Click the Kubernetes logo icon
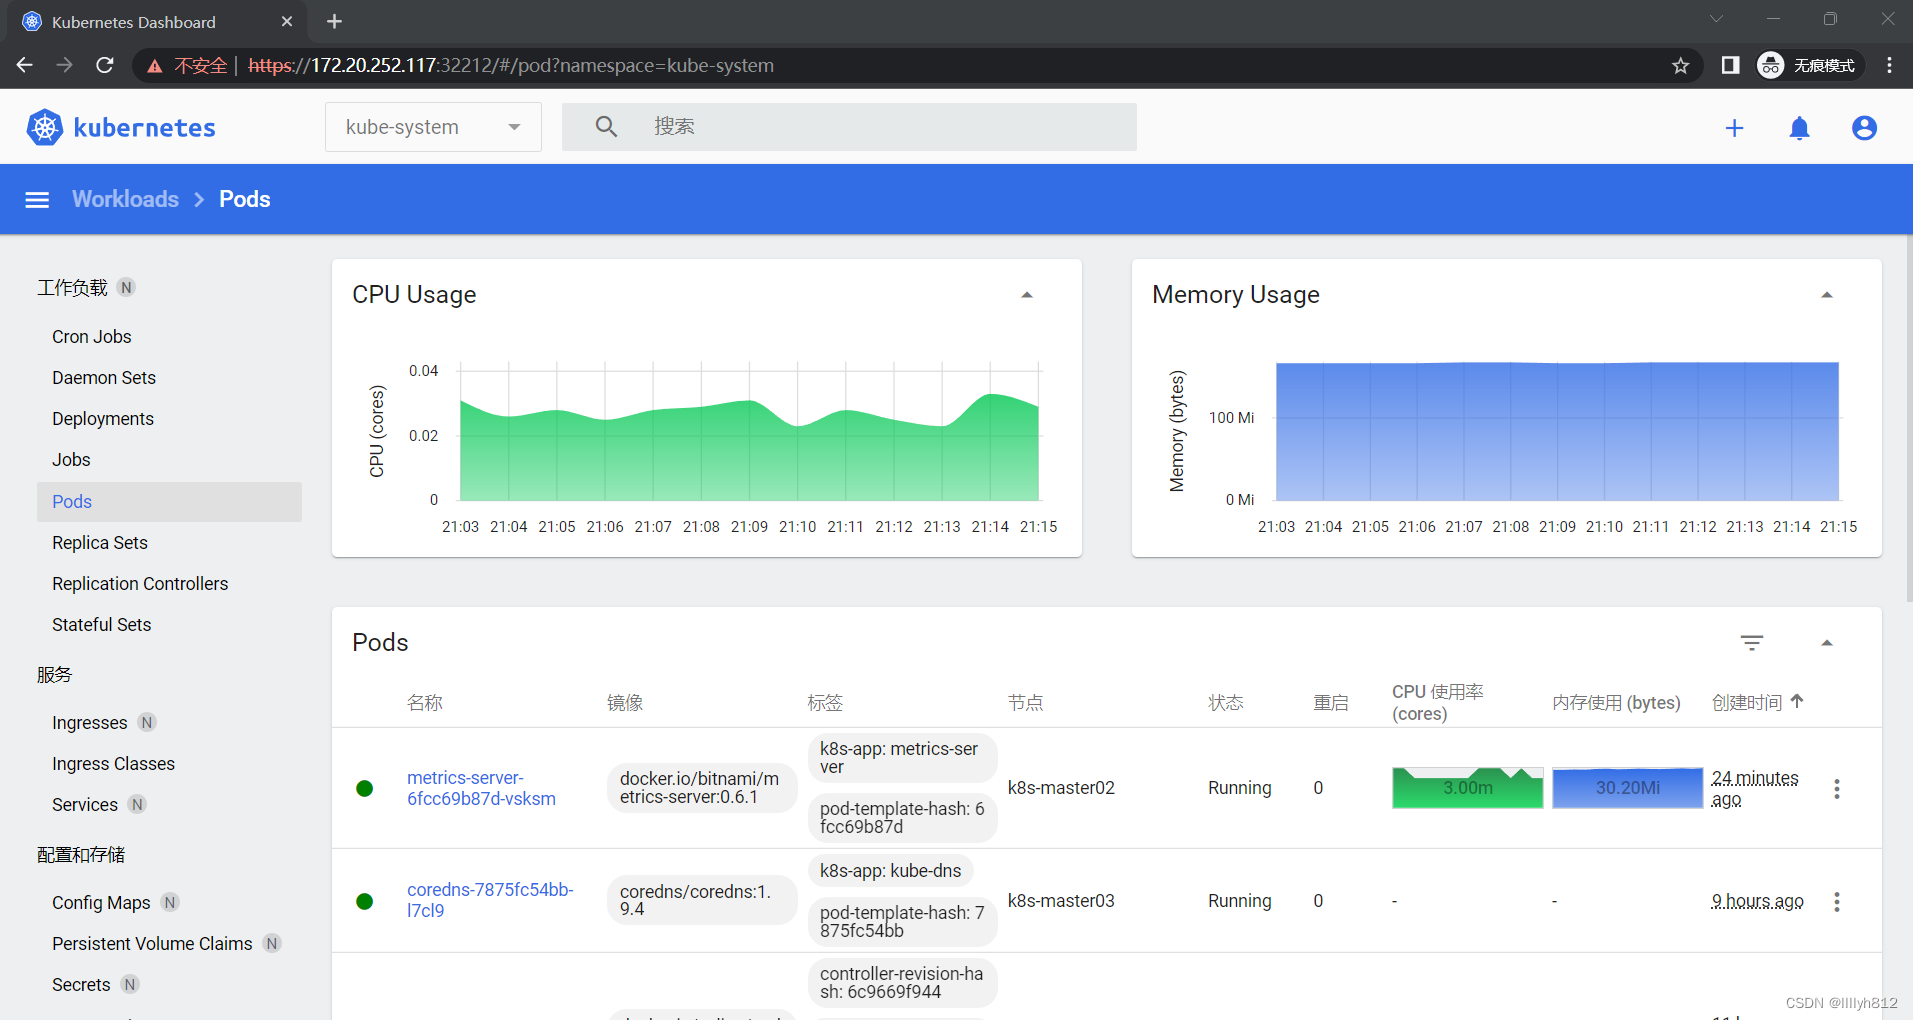The image size is (1913, 1020). click(44, 127)
